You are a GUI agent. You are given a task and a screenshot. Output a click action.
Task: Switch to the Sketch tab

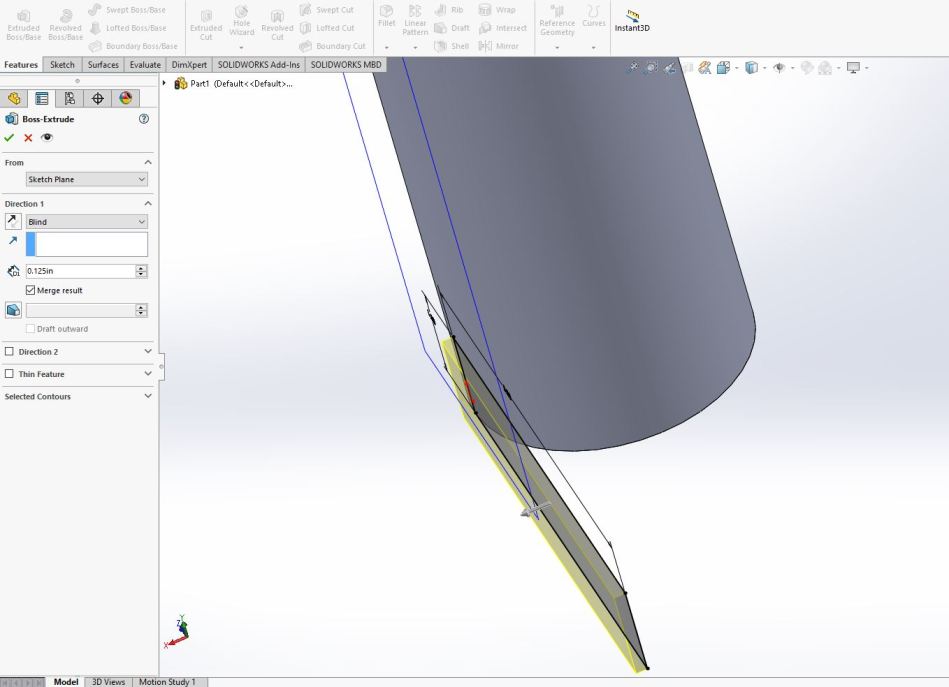click(x=62, y=65)
